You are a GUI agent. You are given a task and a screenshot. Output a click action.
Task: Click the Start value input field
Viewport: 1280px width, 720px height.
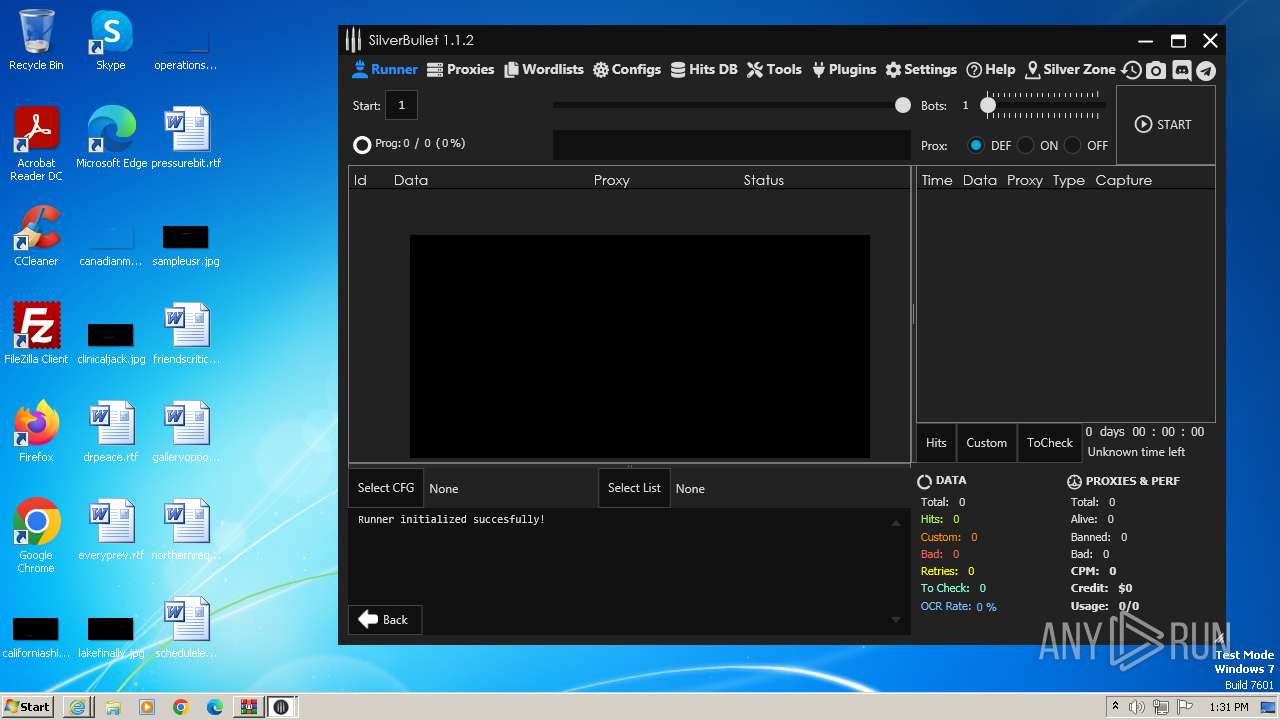402,105
